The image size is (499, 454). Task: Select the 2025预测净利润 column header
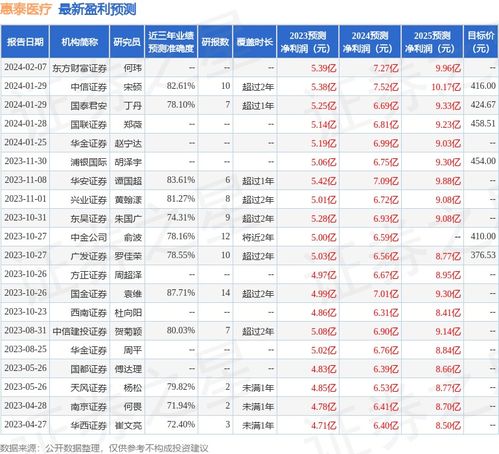pos(432,42)
